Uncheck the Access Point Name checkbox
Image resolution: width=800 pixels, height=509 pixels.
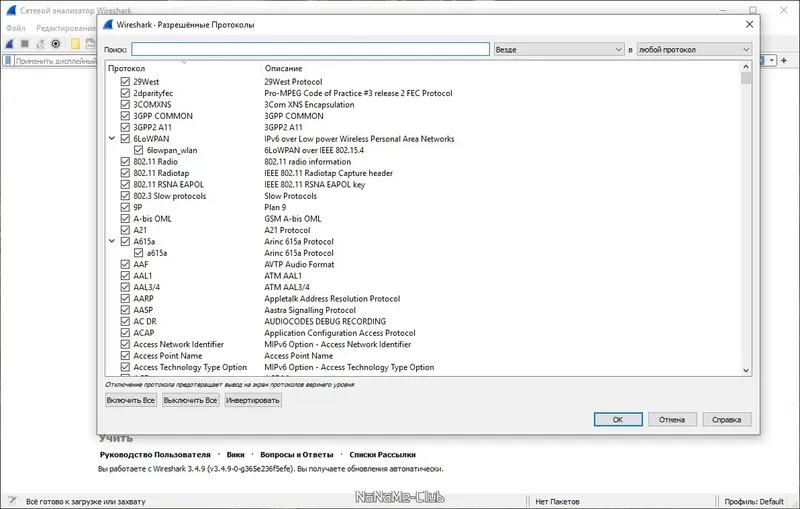(x=125, y=355)
